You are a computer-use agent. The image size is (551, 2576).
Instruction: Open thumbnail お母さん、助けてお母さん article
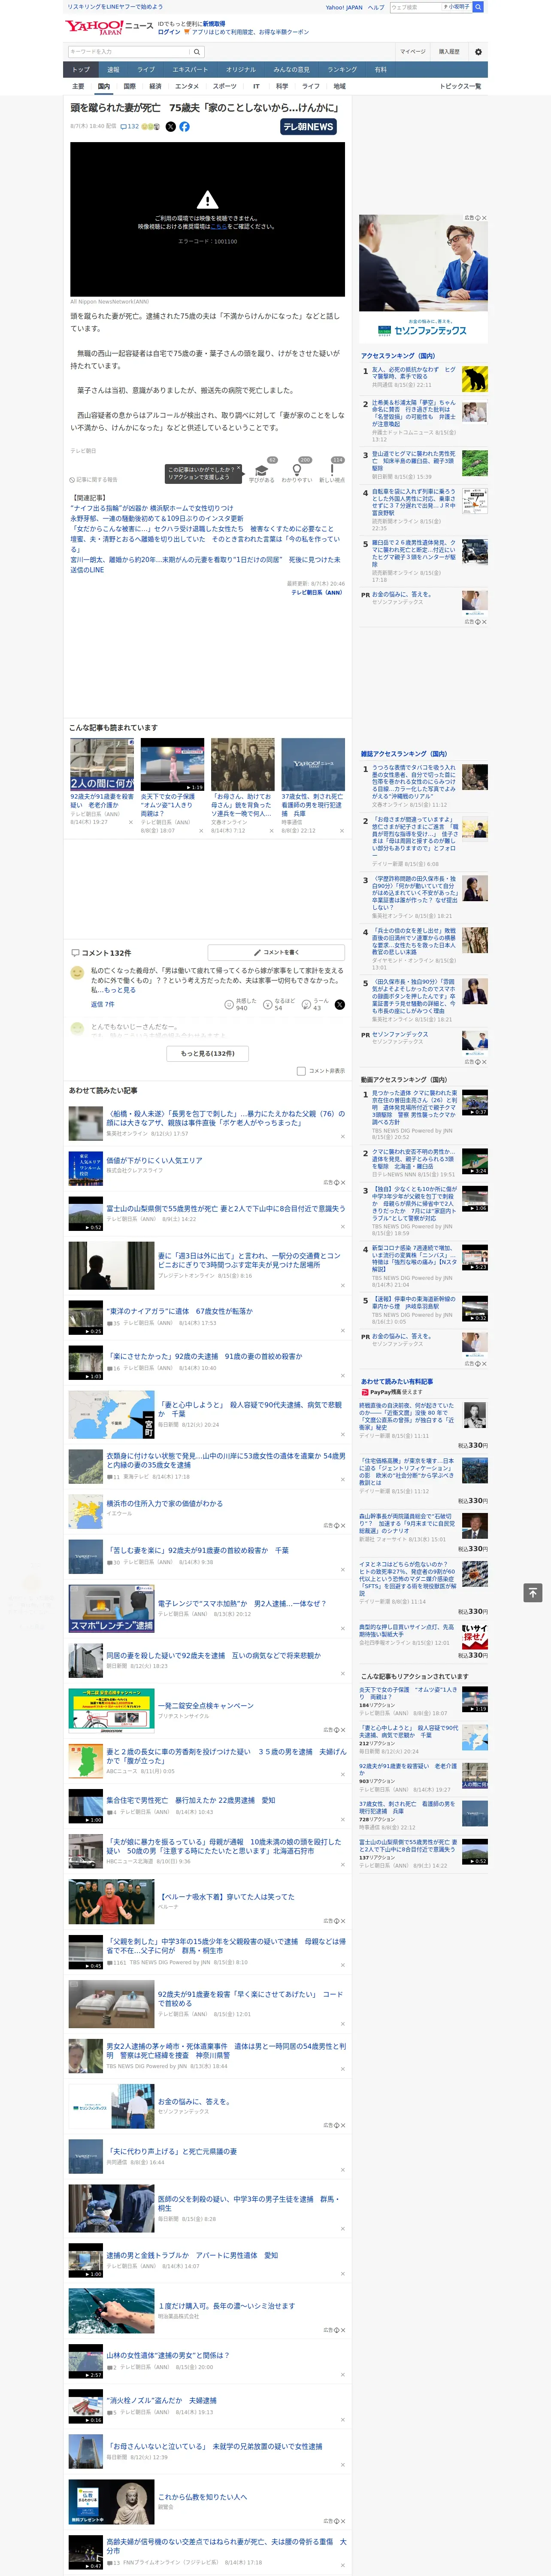[242, 765]
